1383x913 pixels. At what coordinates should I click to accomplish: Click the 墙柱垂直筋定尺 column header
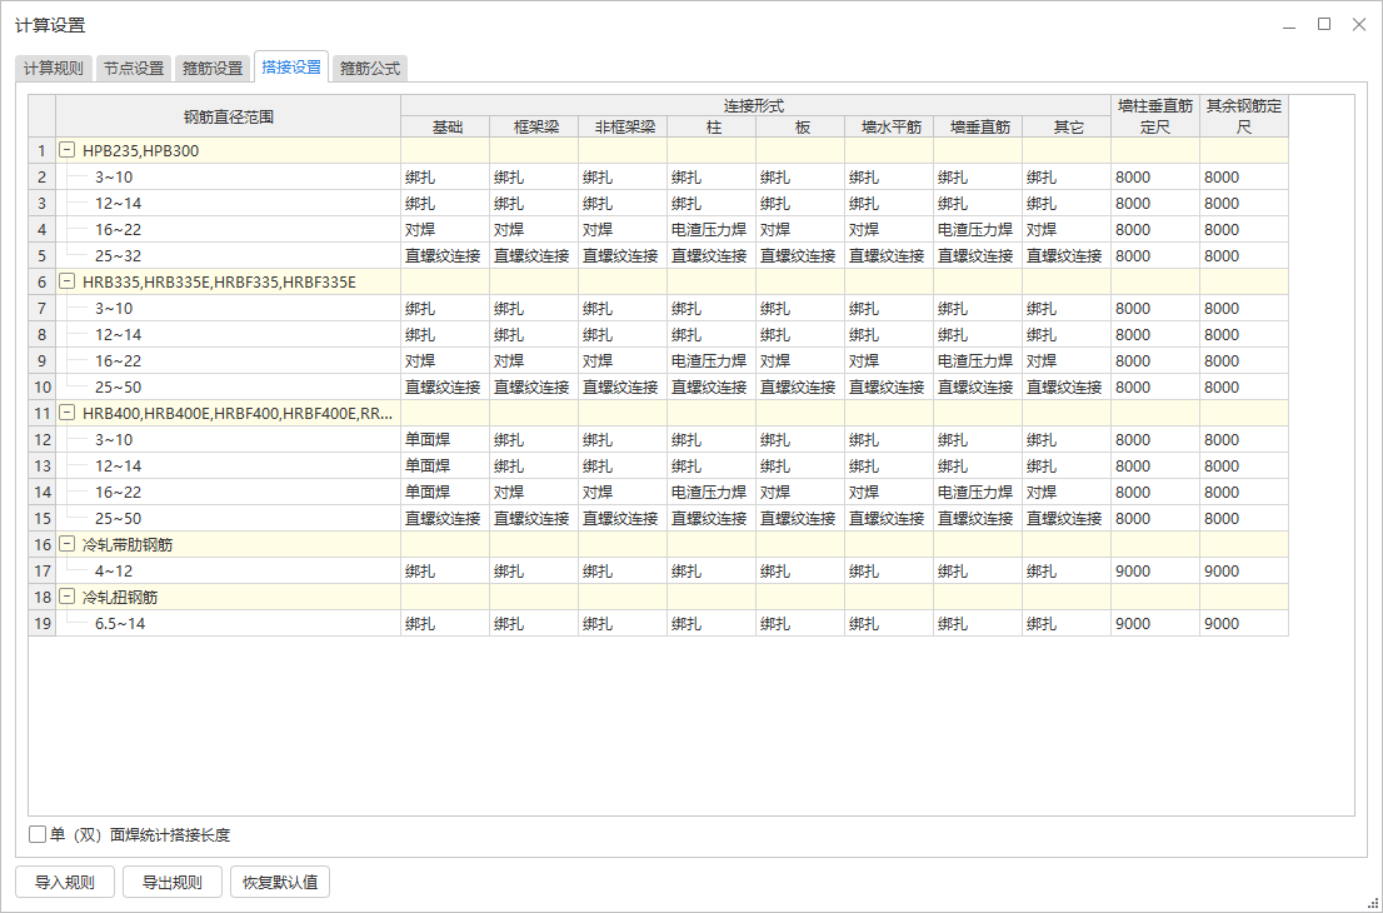[1155, 116]
